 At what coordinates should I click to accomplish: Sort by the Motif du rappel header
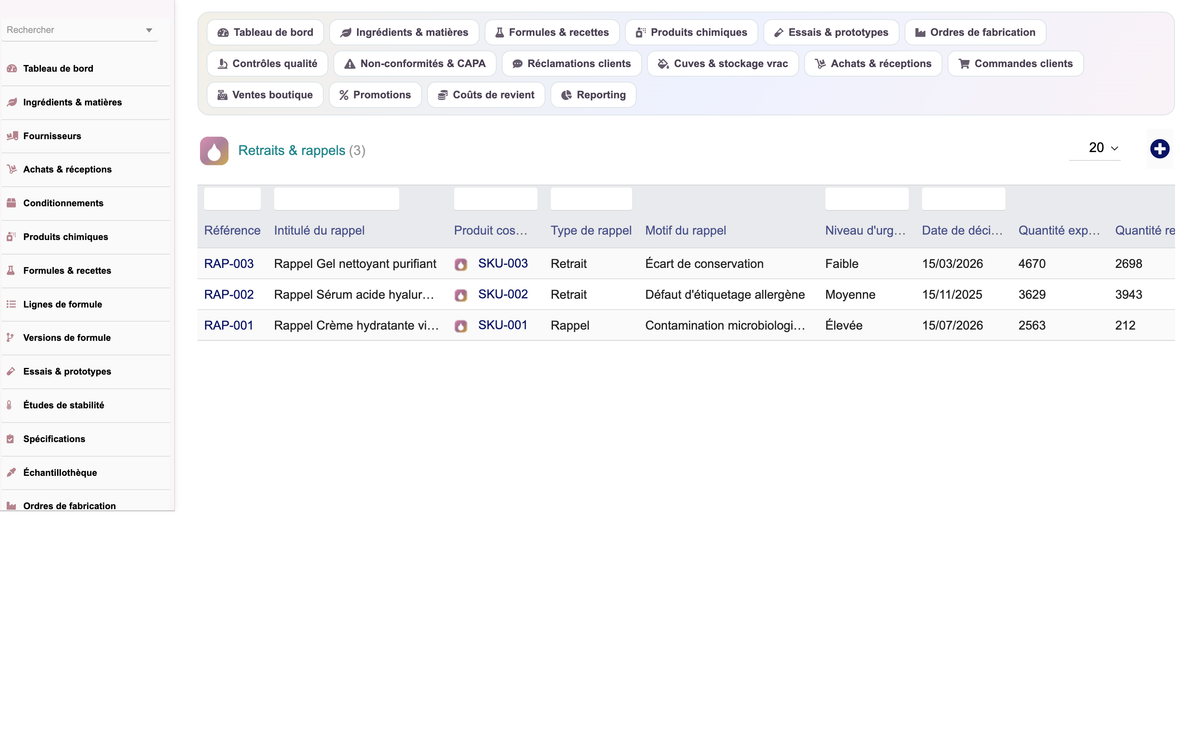coord(686,231)
